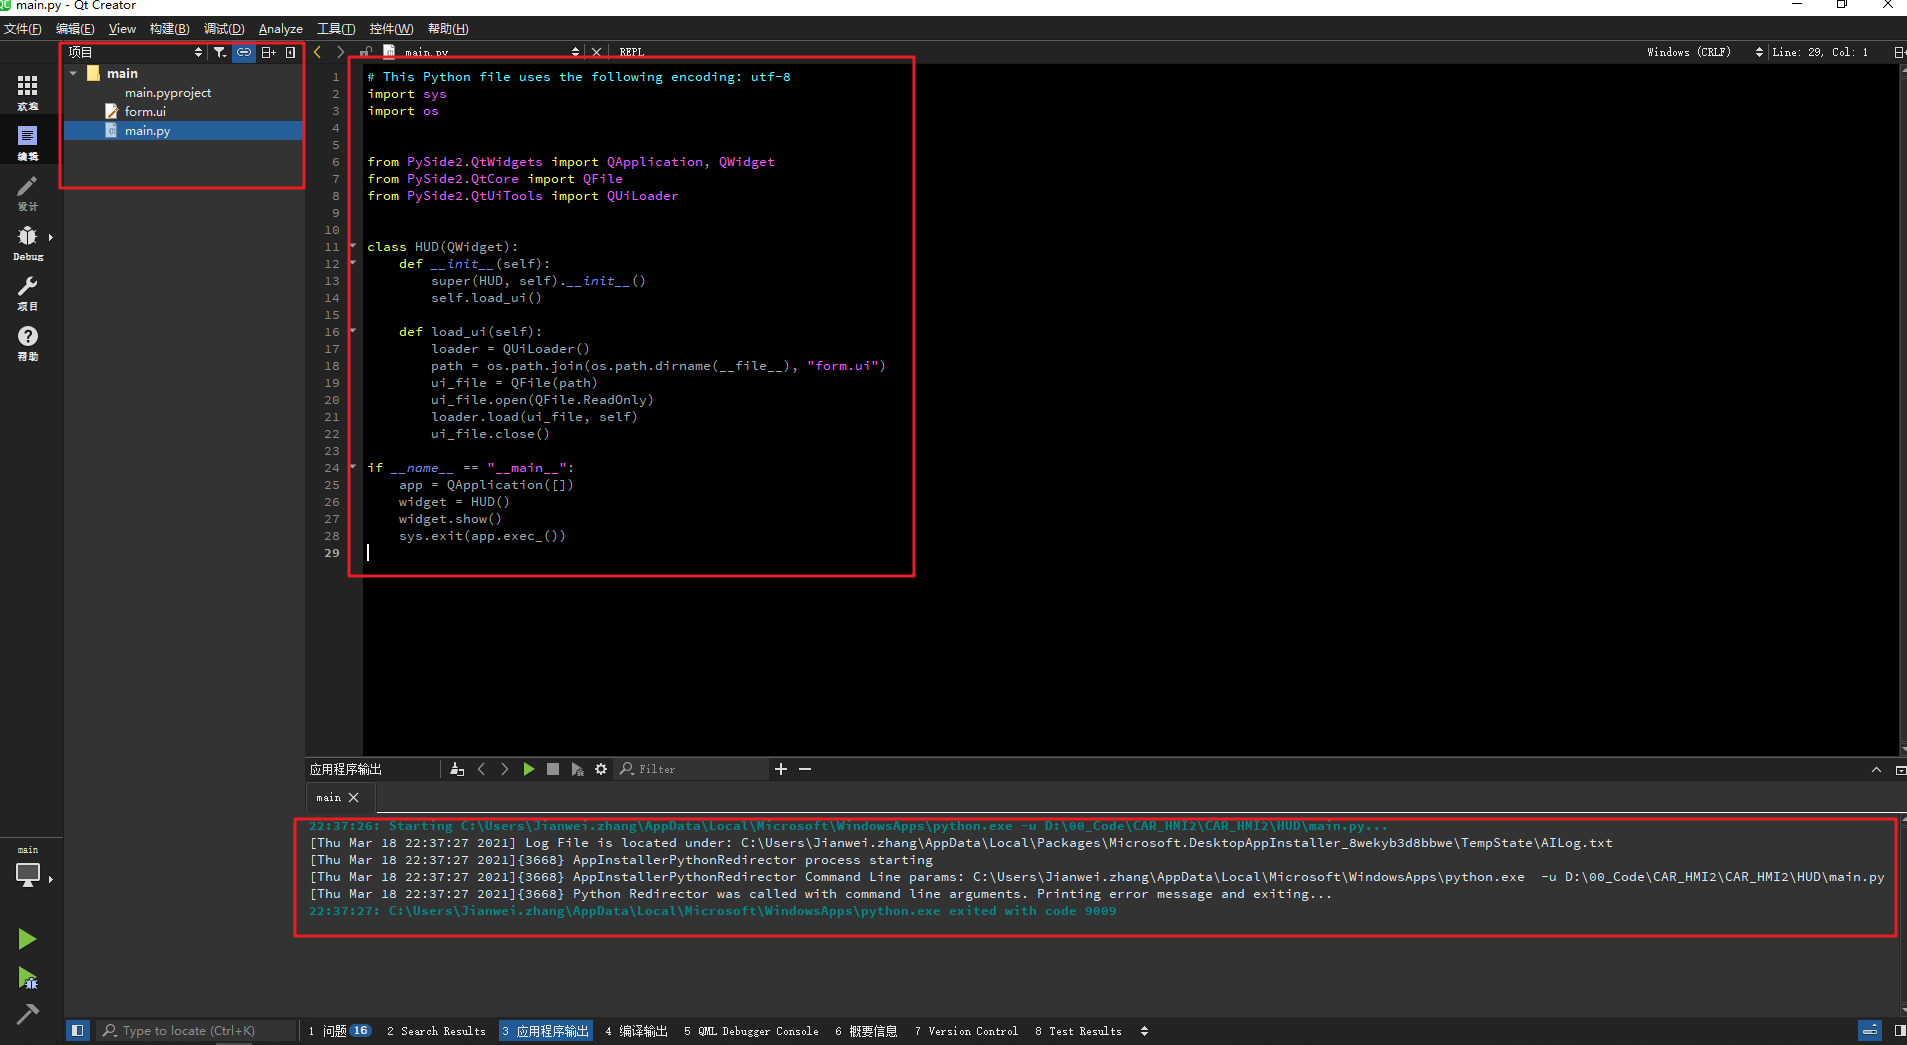1907x1045 pixels.
Task: Fold the load_ui method at line 16
Action: click(x=353, y=331)
